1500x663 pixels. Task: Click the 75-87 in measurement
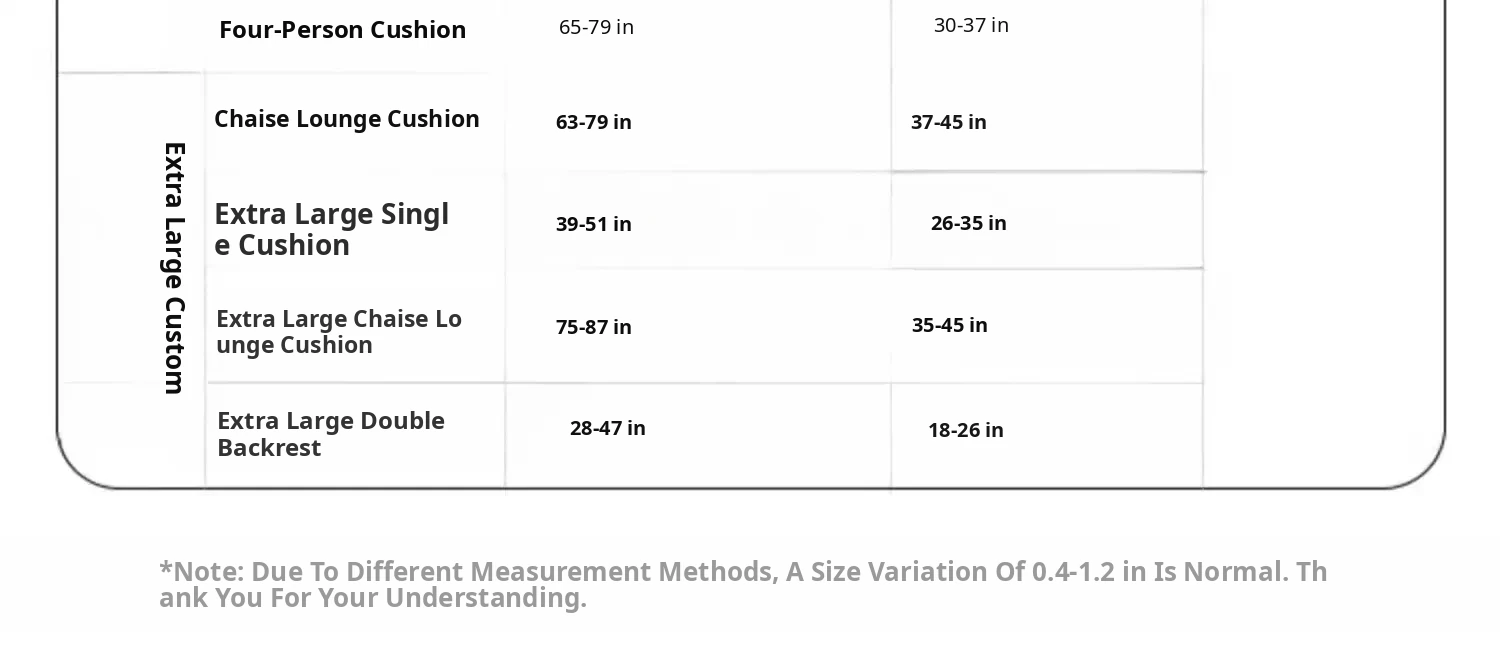(594, 327)
